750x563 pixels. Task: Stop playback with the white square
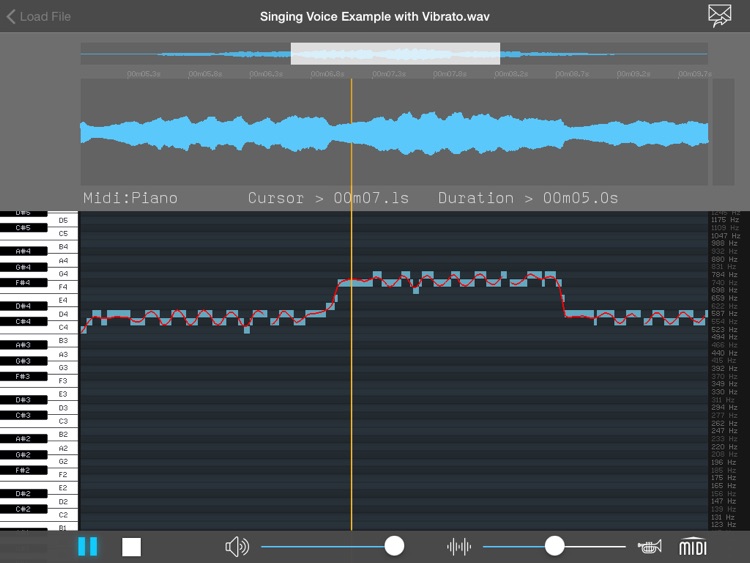131,547
